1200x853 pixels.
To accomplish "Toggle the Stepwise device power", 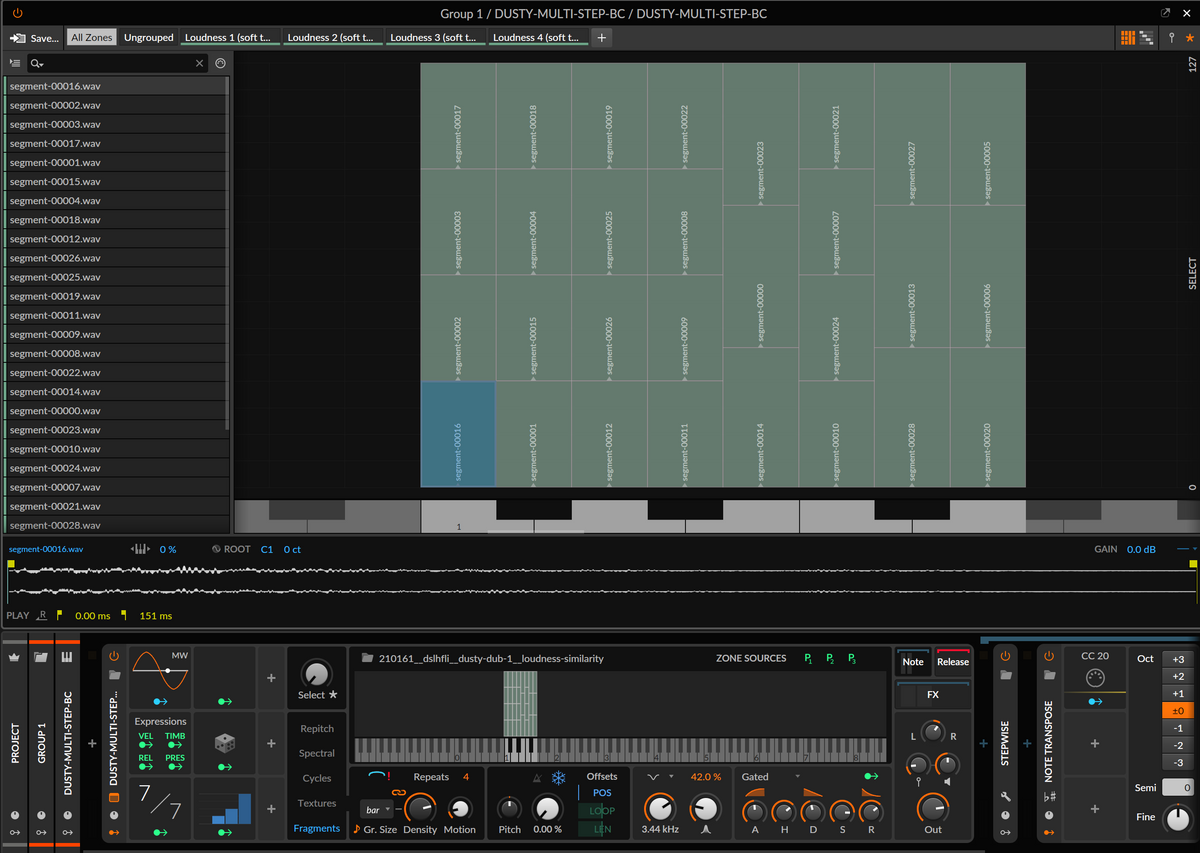I will pos(1006,656).
